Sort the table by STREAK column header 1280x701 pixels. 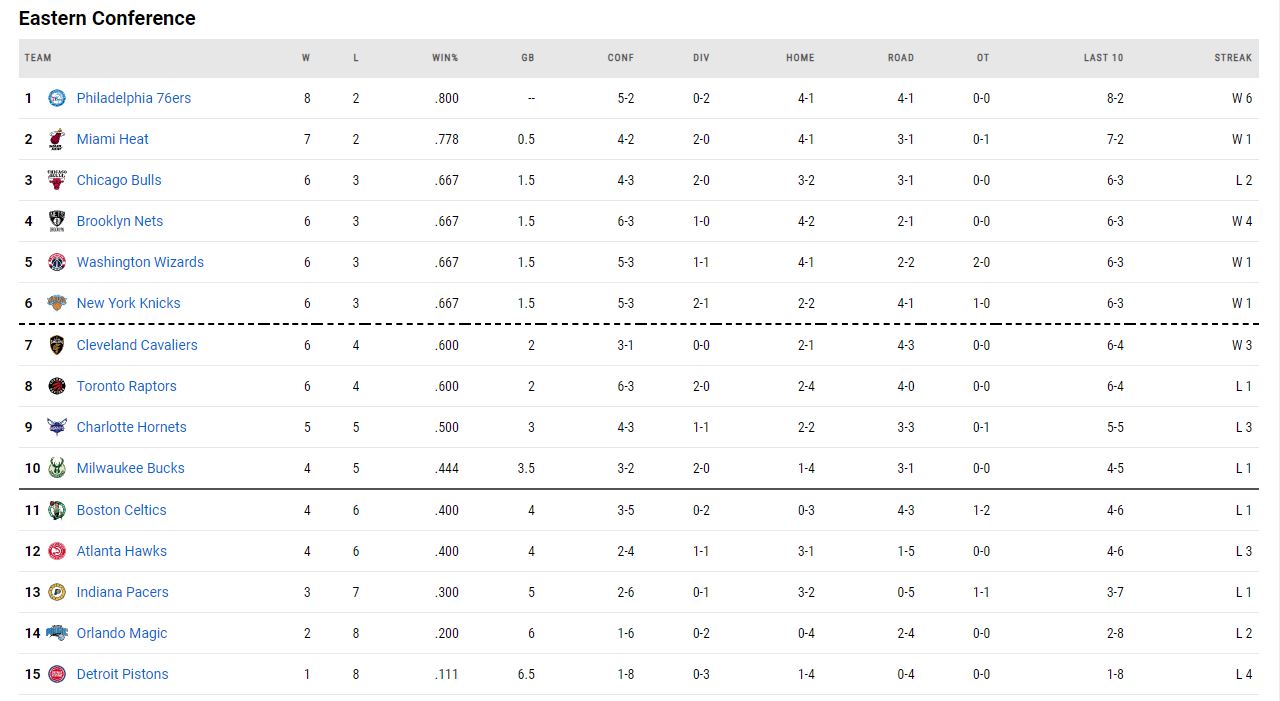pos(1233,58)
